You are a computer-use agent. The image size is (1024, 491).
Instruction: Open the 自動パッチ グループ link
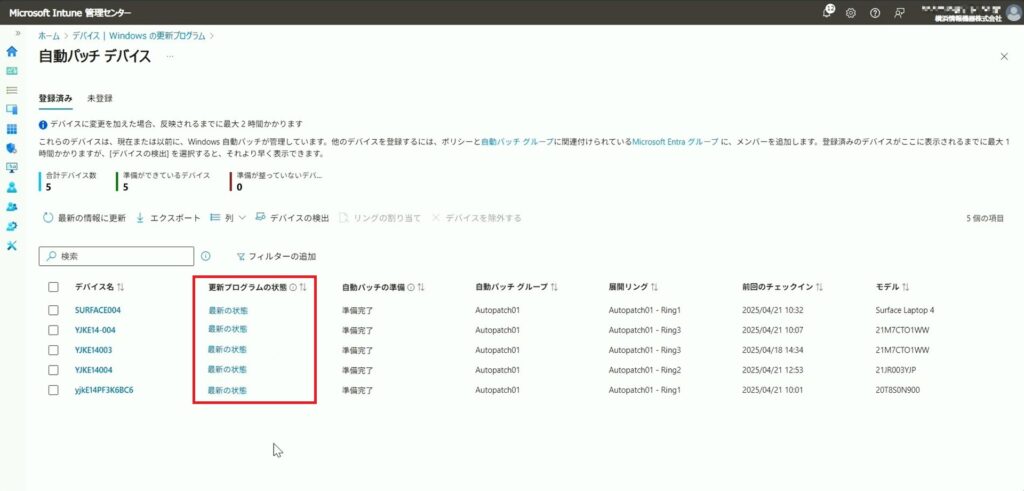click(x=517, y=141)
